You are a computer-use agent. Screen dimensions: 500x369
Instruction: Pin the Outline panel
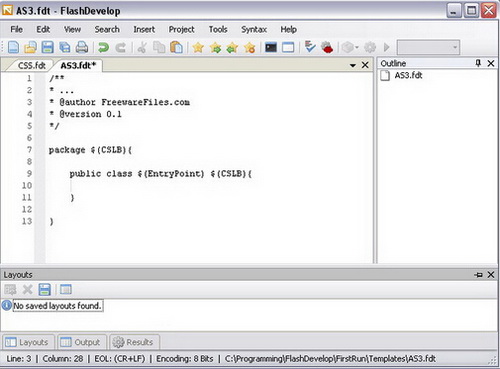coord(478,63)
